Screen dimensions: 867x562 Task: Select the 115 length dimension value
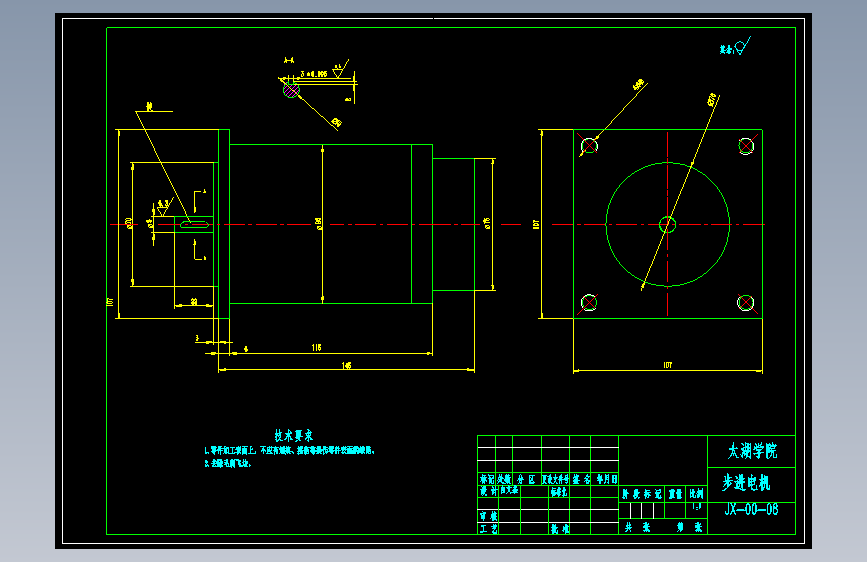click(x=316, y=347)
